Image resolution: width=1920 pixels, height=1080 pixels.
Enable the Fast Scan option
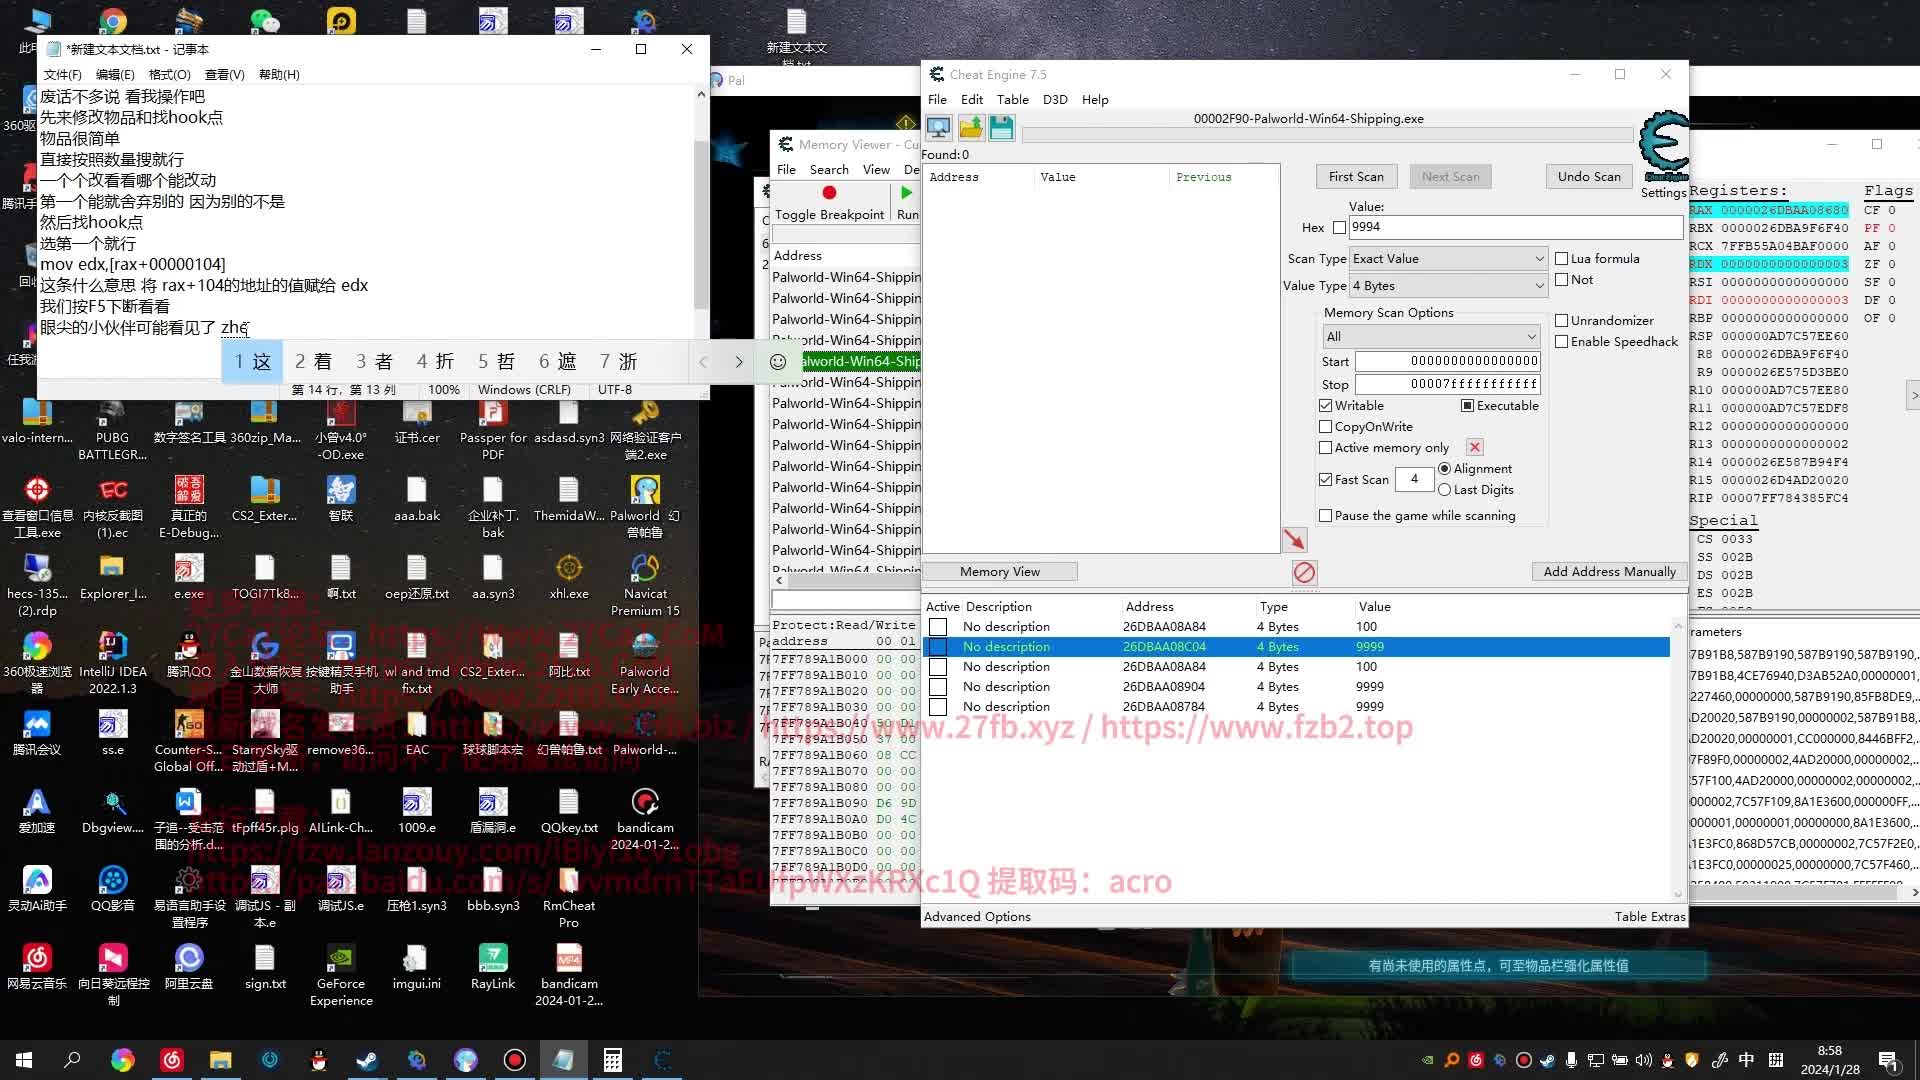1325,479
